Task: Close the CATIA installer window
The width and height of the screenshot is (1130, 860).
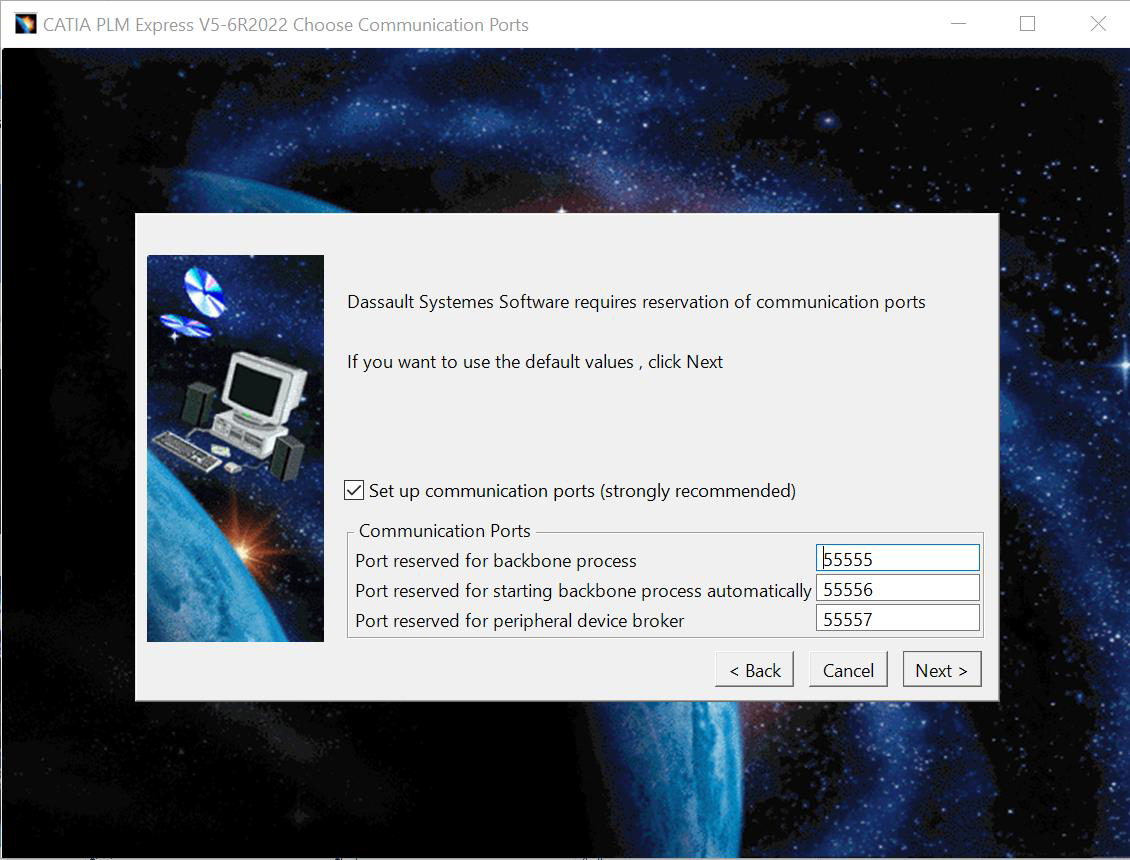Action: [1098, 24]
